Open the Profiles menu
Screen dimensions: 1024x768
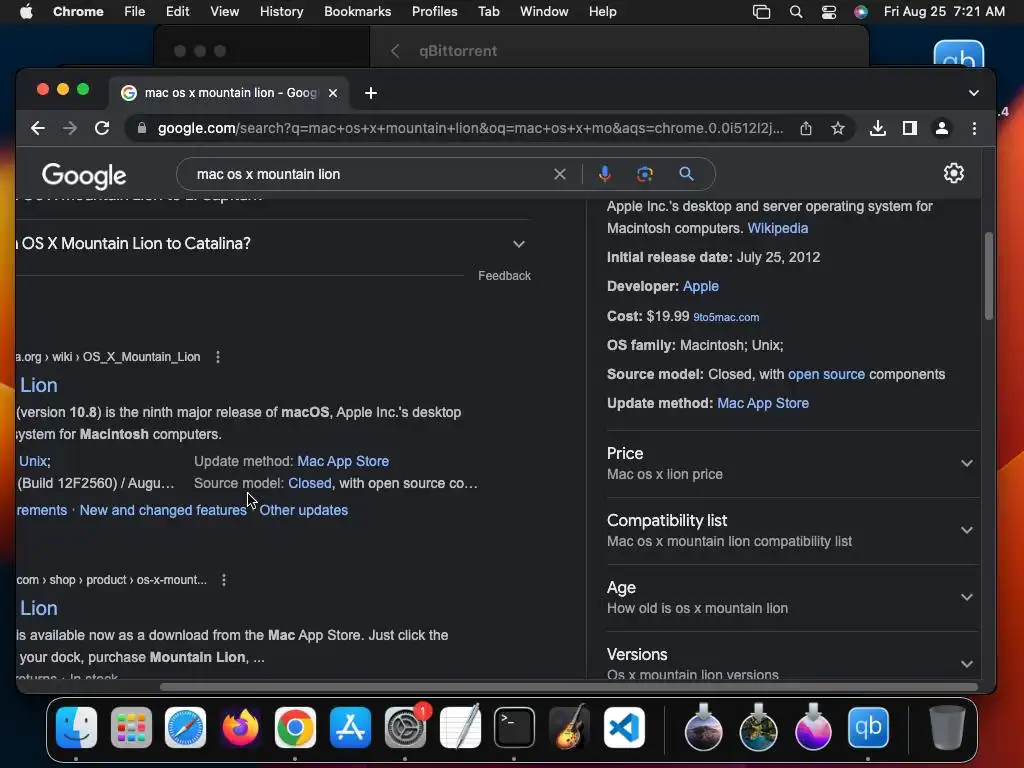(x=434, y=12)
